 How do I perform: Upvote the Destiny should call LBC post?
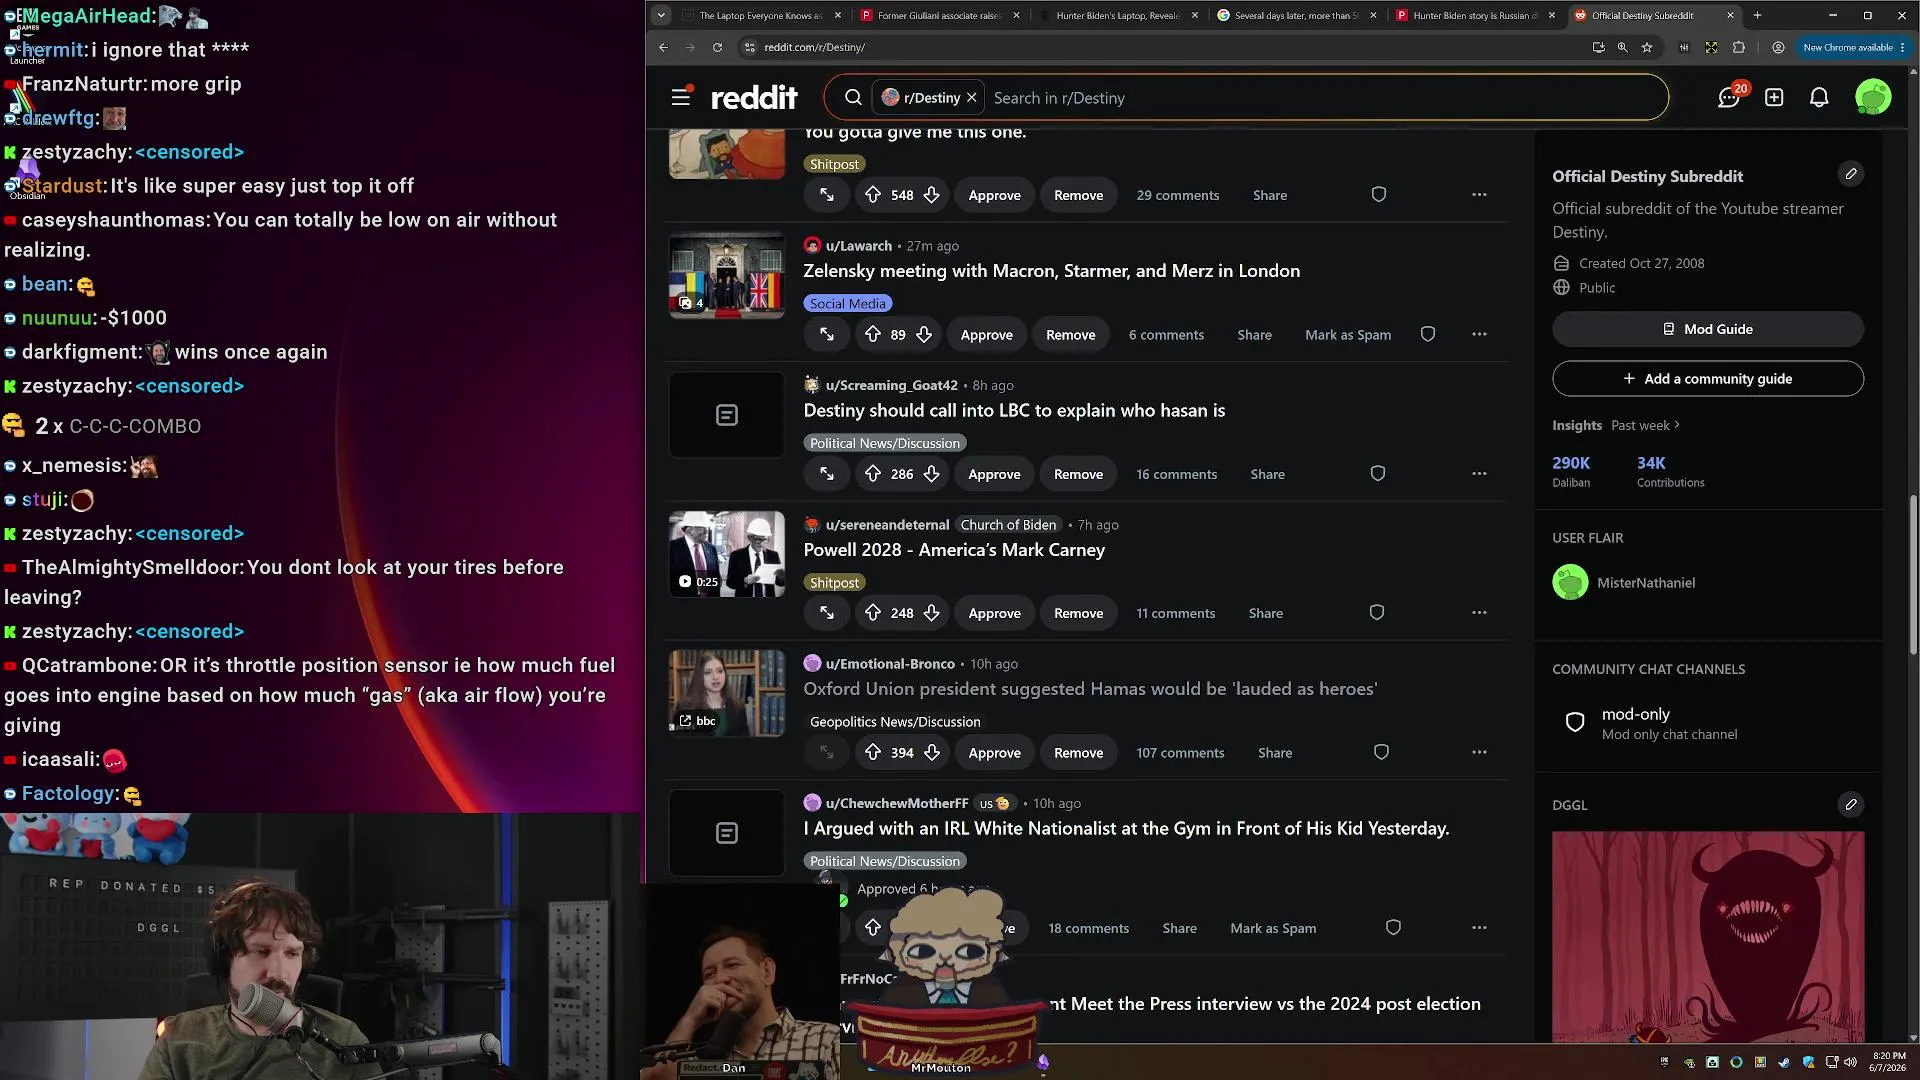[873, 473]
